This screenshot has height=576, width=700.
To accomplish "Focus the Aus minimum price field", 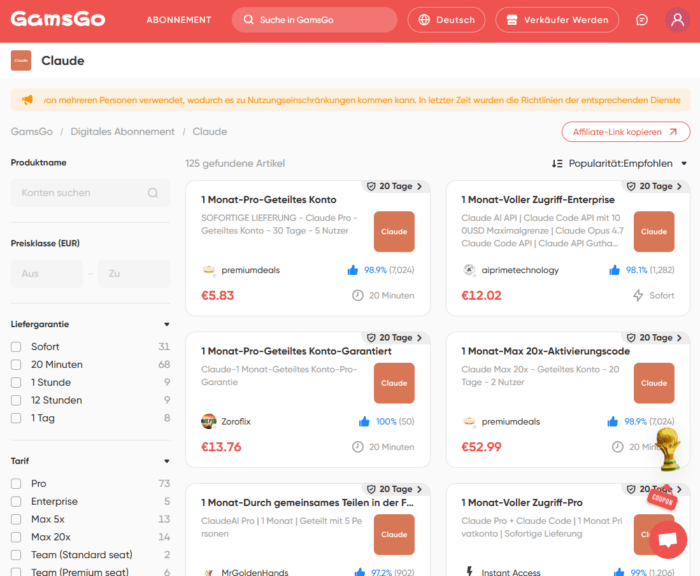I will [x=47, y=273].
